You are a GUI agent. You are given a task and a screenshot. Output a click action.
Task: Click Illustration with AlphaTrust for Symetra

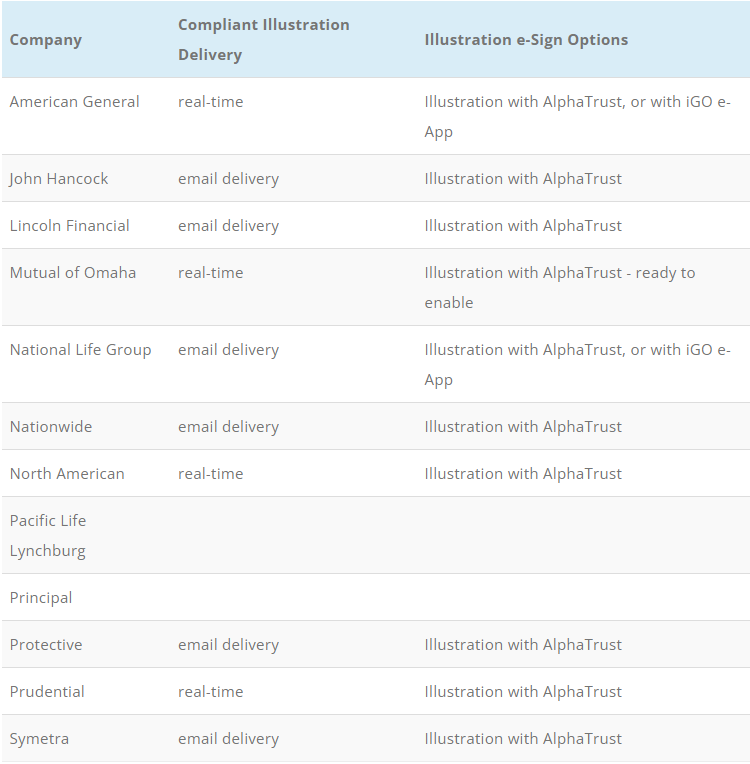[x=523, y=739]
